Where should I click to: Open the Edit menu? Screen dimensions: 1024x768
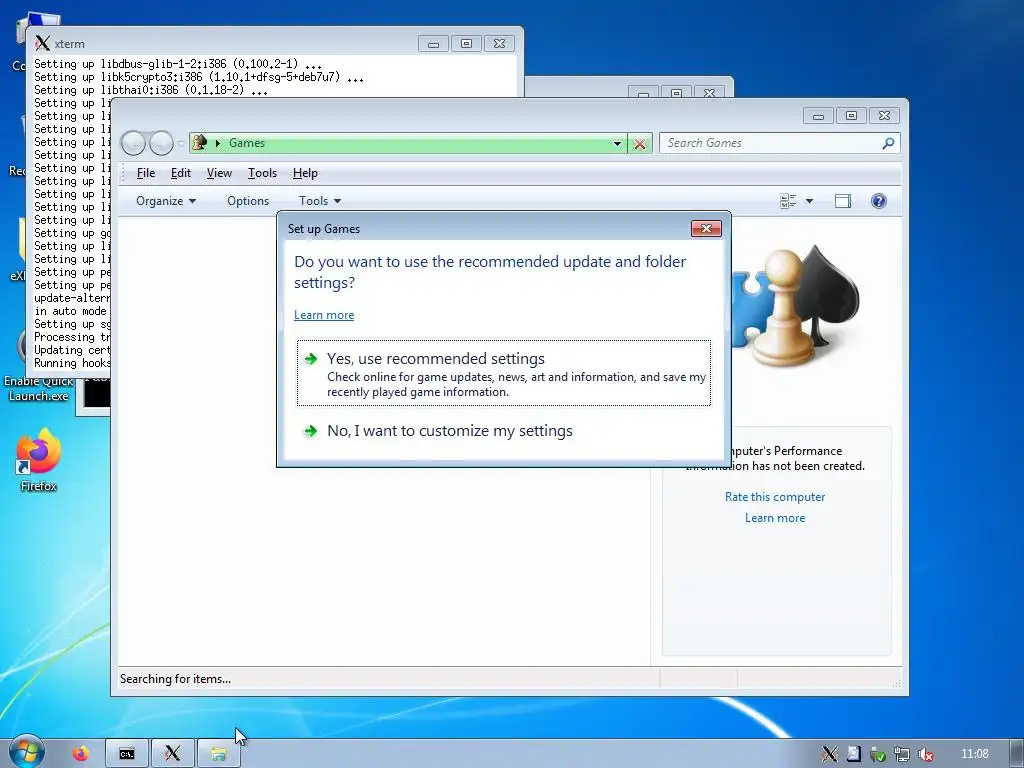tap(180, 173)
